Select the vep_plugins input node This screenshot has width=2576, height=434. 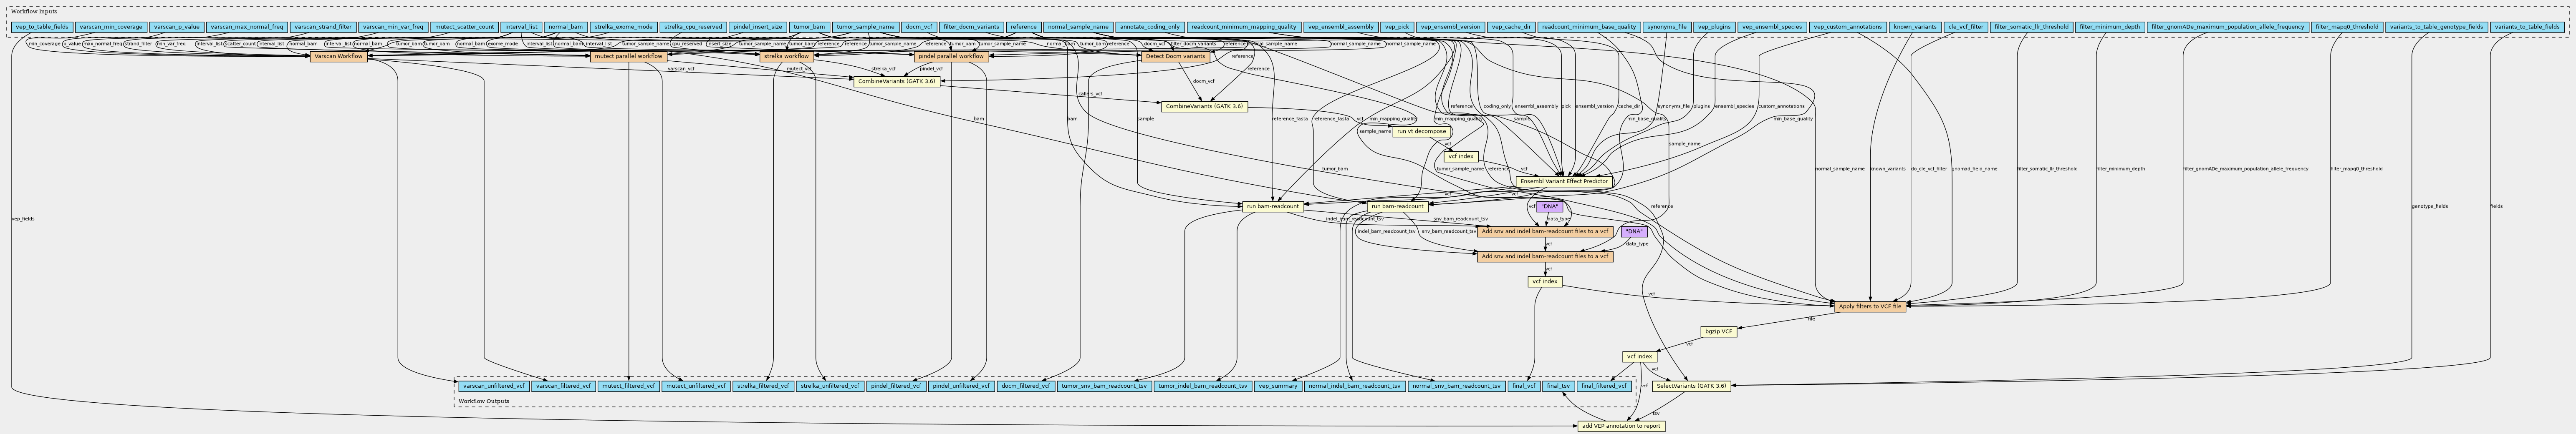(1714, 27)
